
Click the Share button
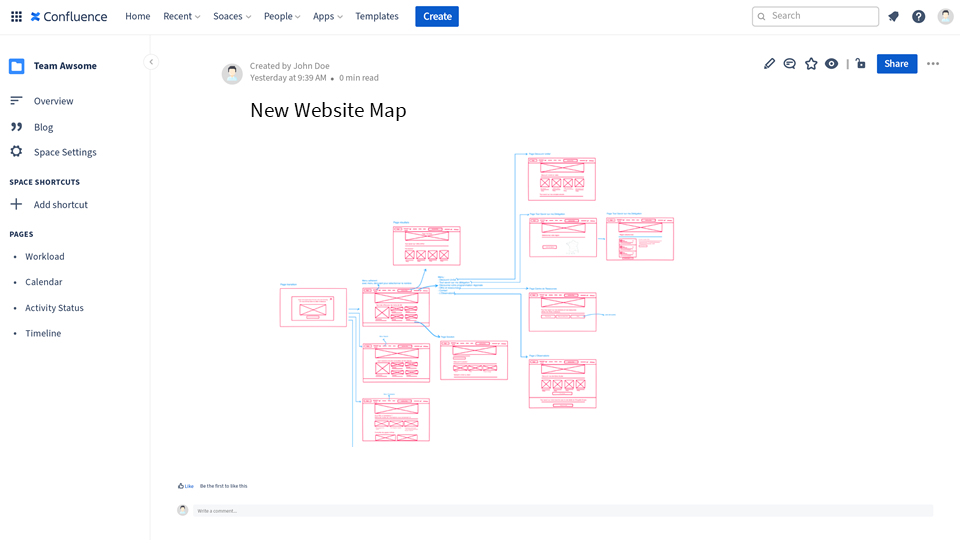point(897,64)
